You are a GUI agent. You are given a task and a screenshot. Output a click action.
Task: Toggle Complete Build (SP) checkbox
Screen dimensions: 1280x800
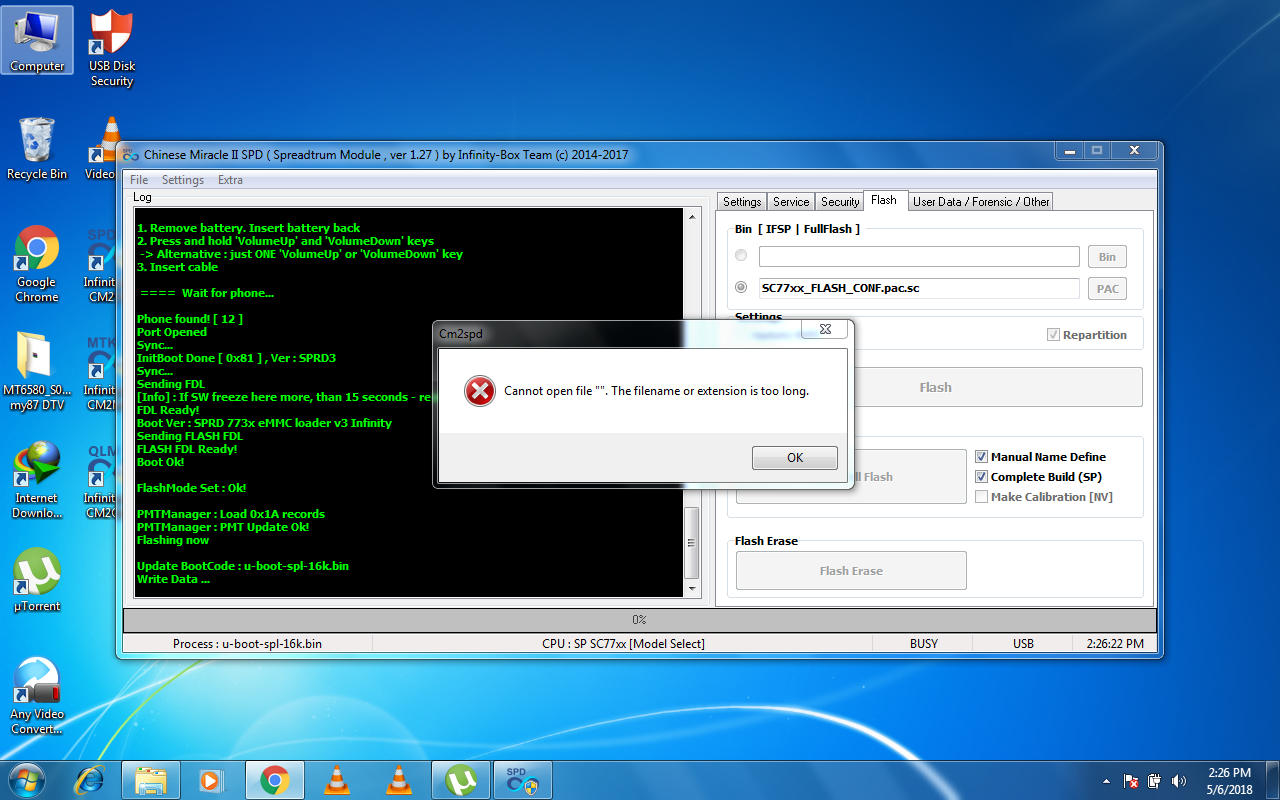pyautogui.click(x=981, y=477)
